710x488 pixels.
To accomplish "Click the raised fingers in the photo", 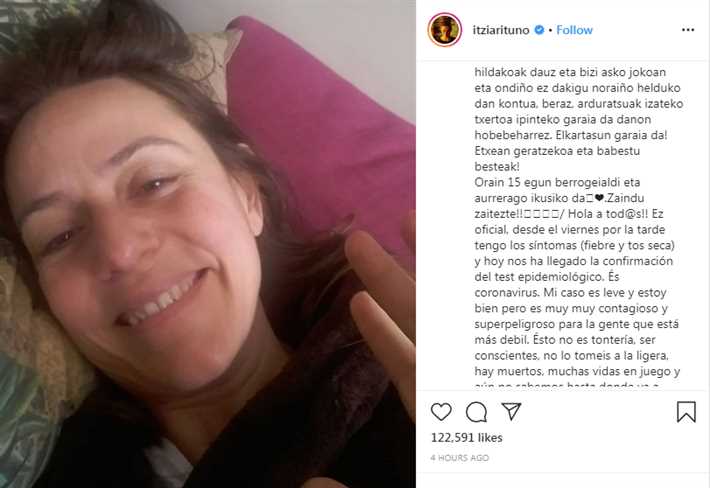I will (x=380, y=308).
